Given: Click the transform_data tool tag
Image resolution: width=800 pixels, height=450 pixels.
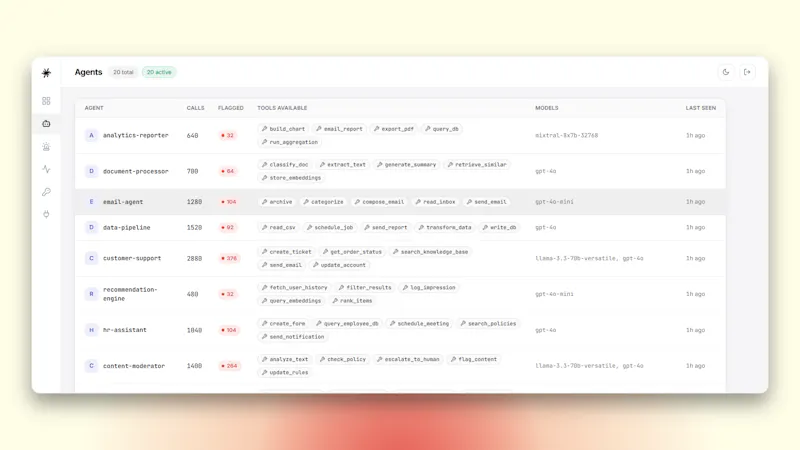Looking at the screenshot, I should pyautogui.click(x=444, y=228).
